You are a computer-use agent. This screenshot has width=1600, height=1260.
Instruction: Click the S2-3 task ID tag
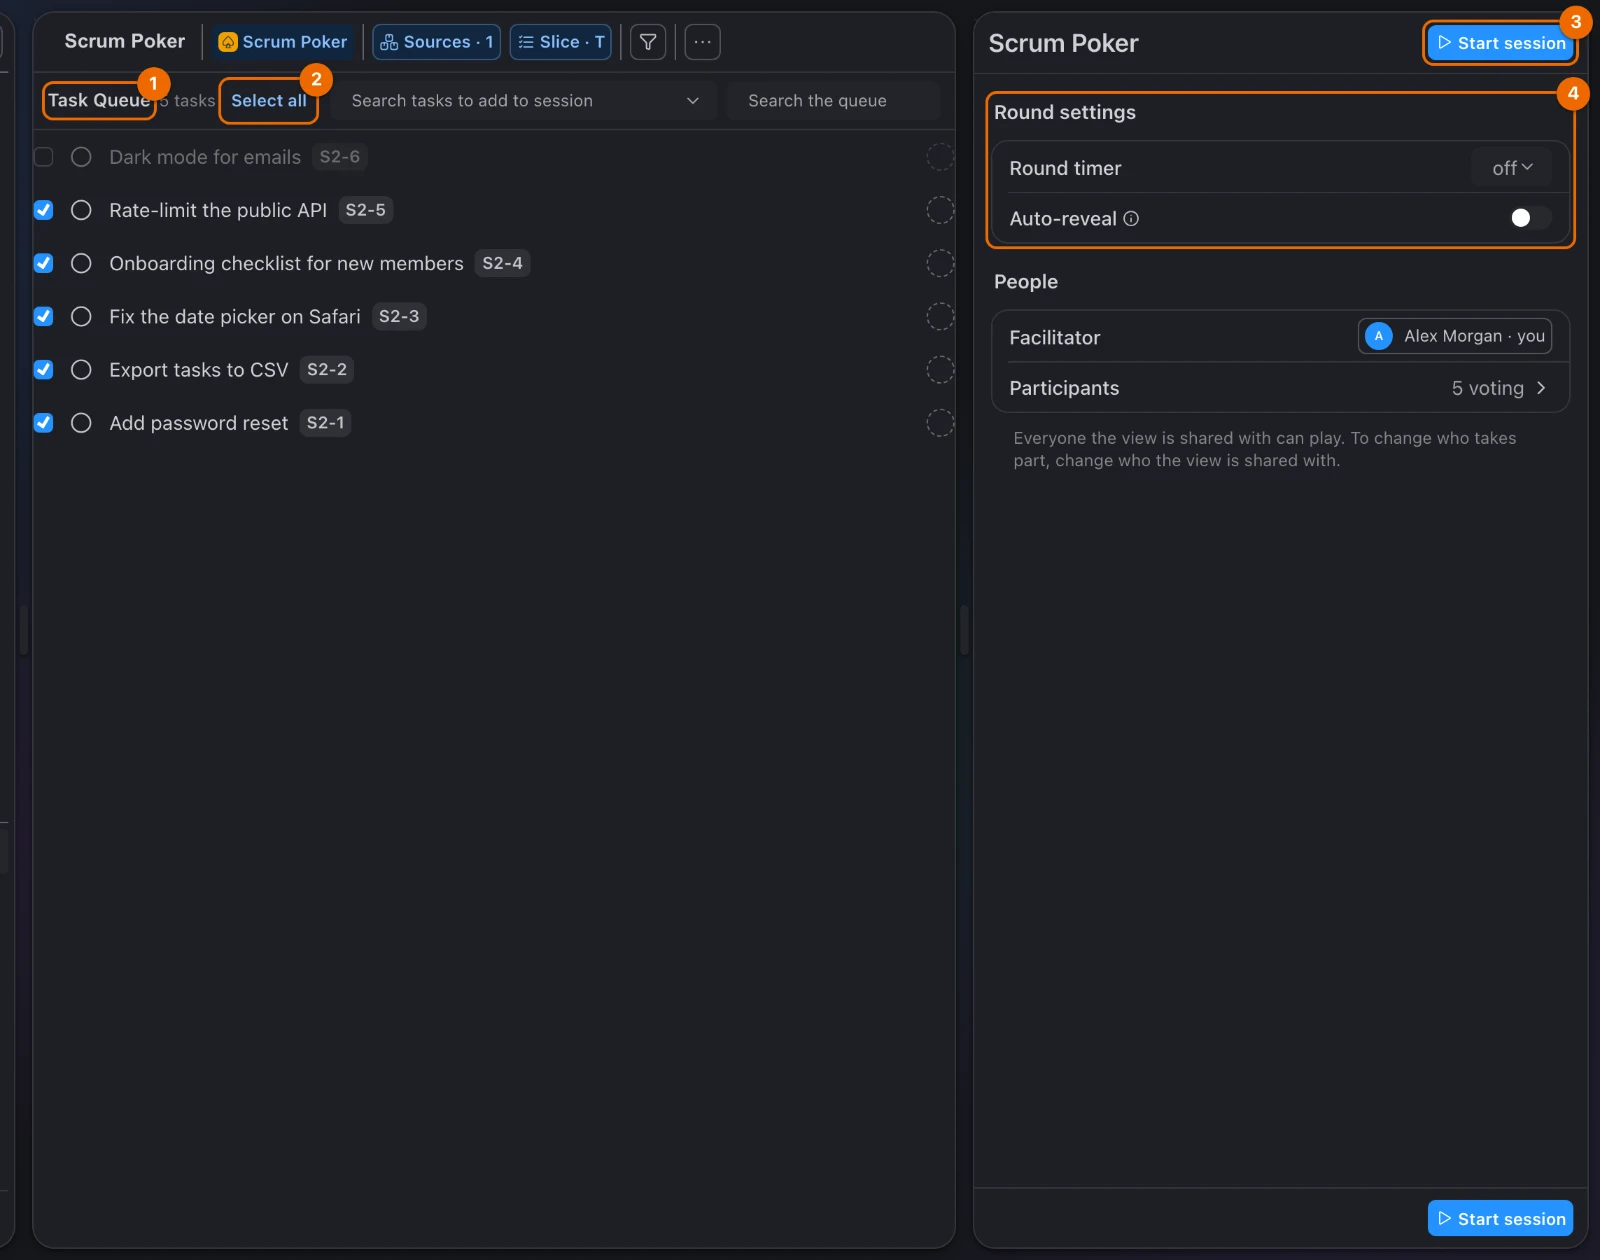click(399, 316)
